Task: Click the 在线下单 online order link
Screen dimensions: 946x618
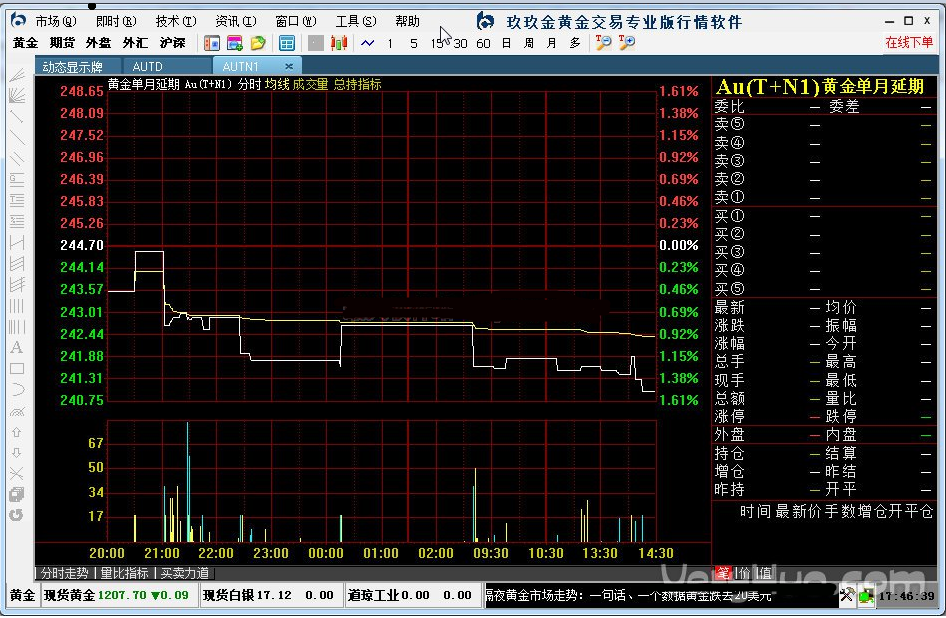Action: [908, 43]
